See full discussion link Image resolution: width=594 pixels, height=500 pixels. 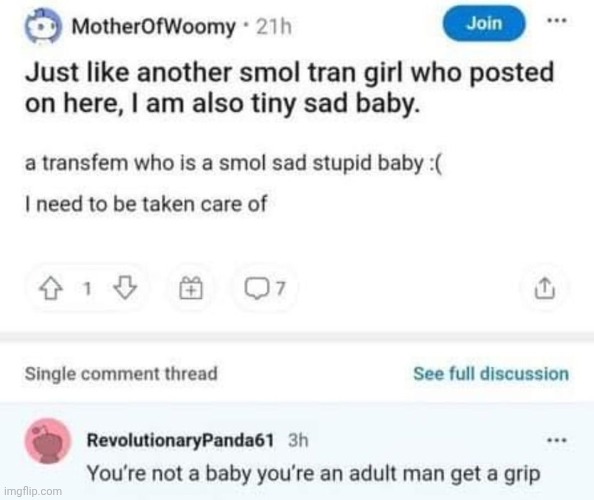tap(491, 374)
